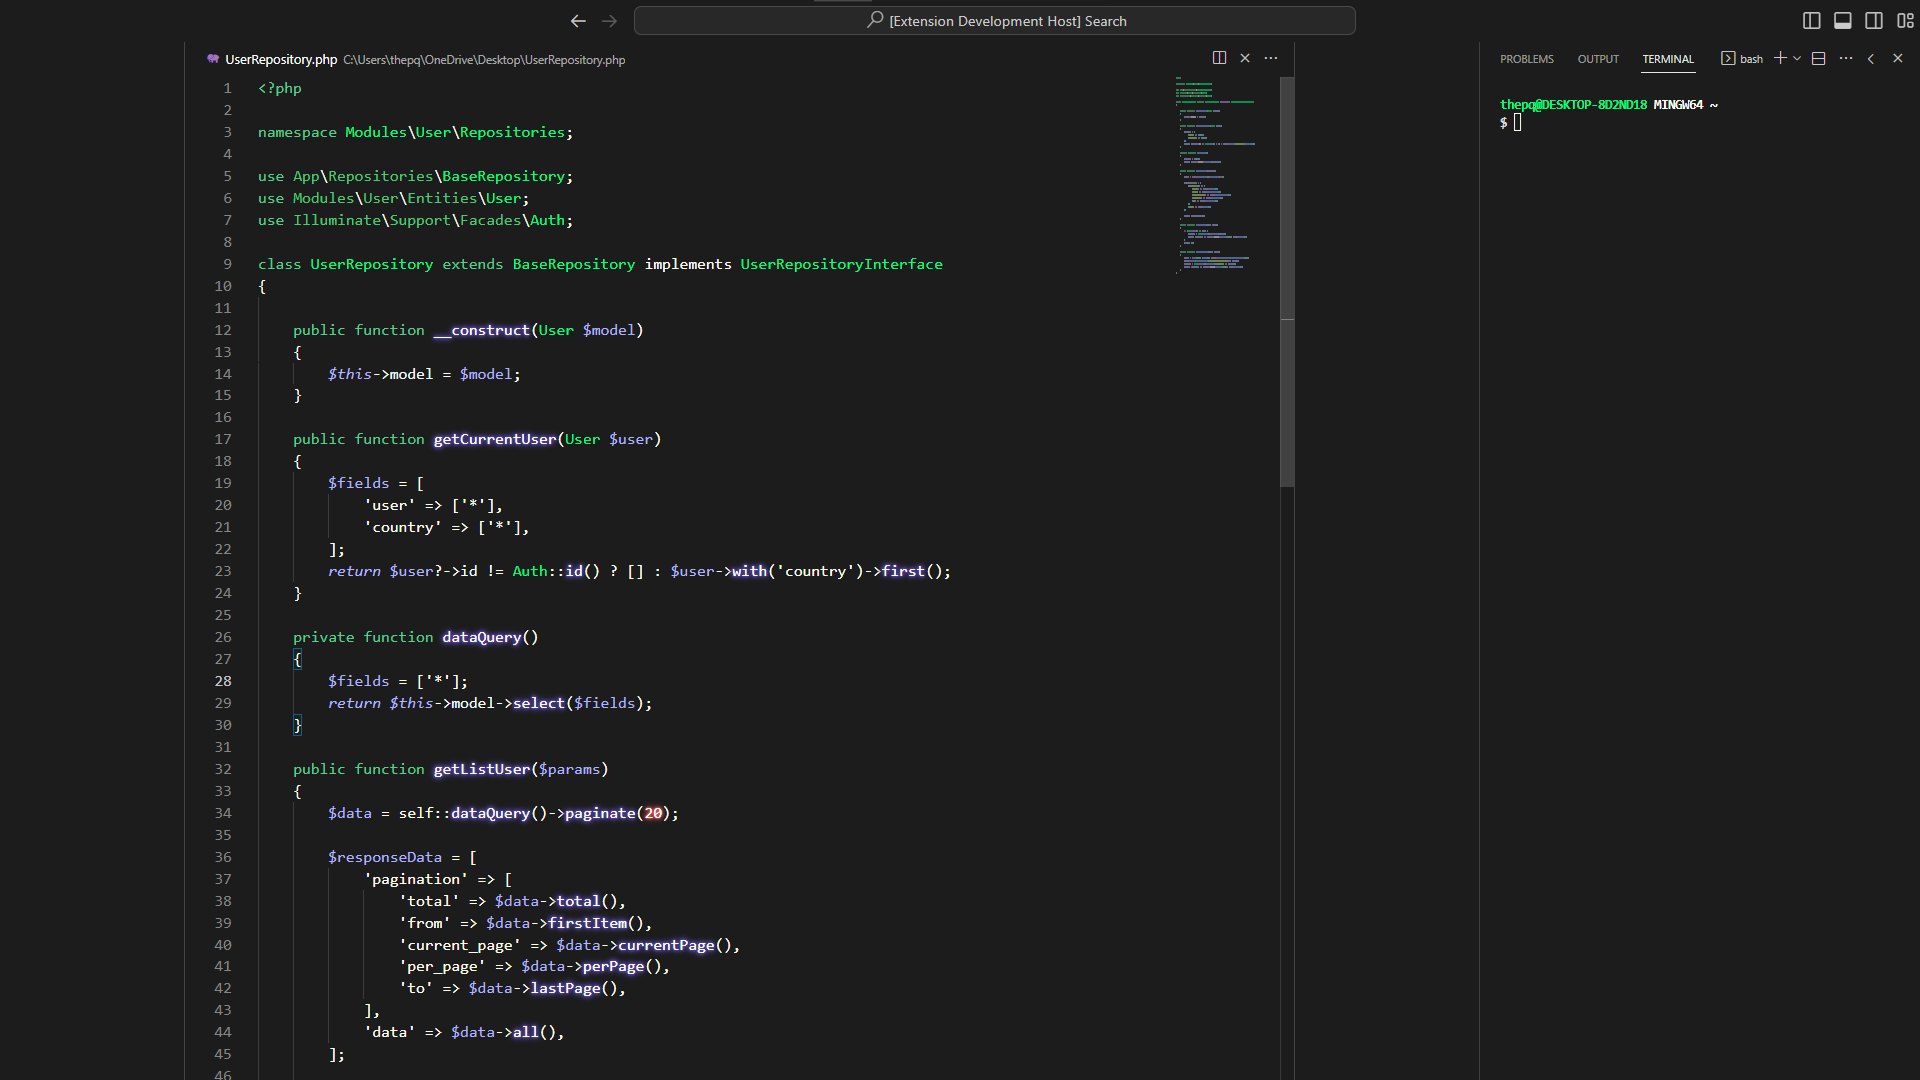
Task: Click the 'current_page' array key
Action: tap(459, 945)
